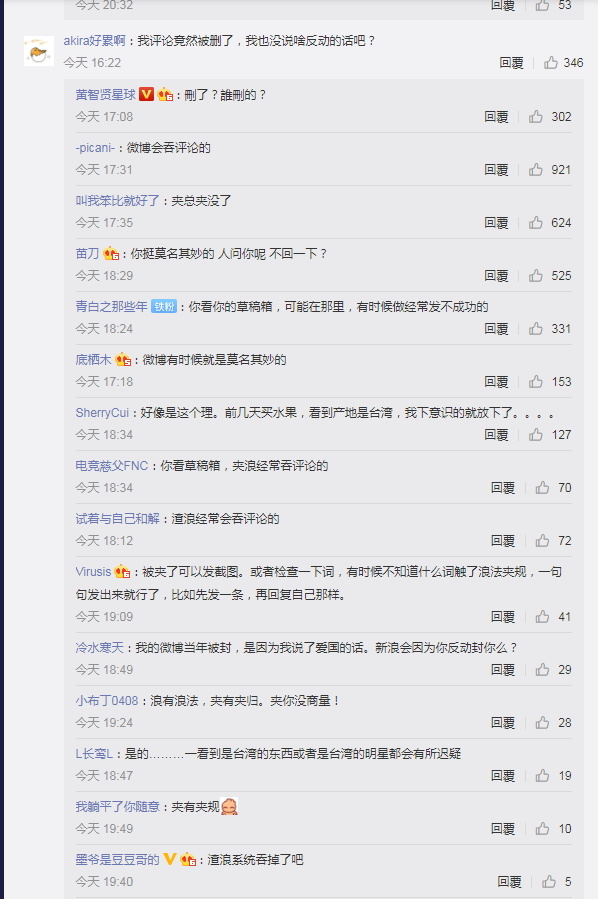Like -picani-'s reply with 921 likes
The width and height of the screenshot is (598, 899).
pyautogui.click(x=536, y=170)
